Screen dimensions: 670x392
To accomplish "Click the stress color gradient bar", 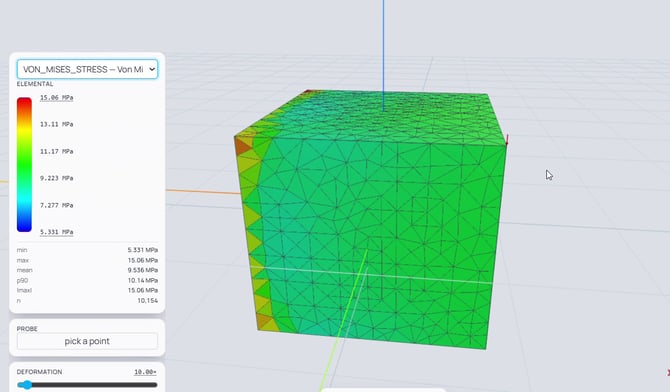I will (x=24, y=165).
